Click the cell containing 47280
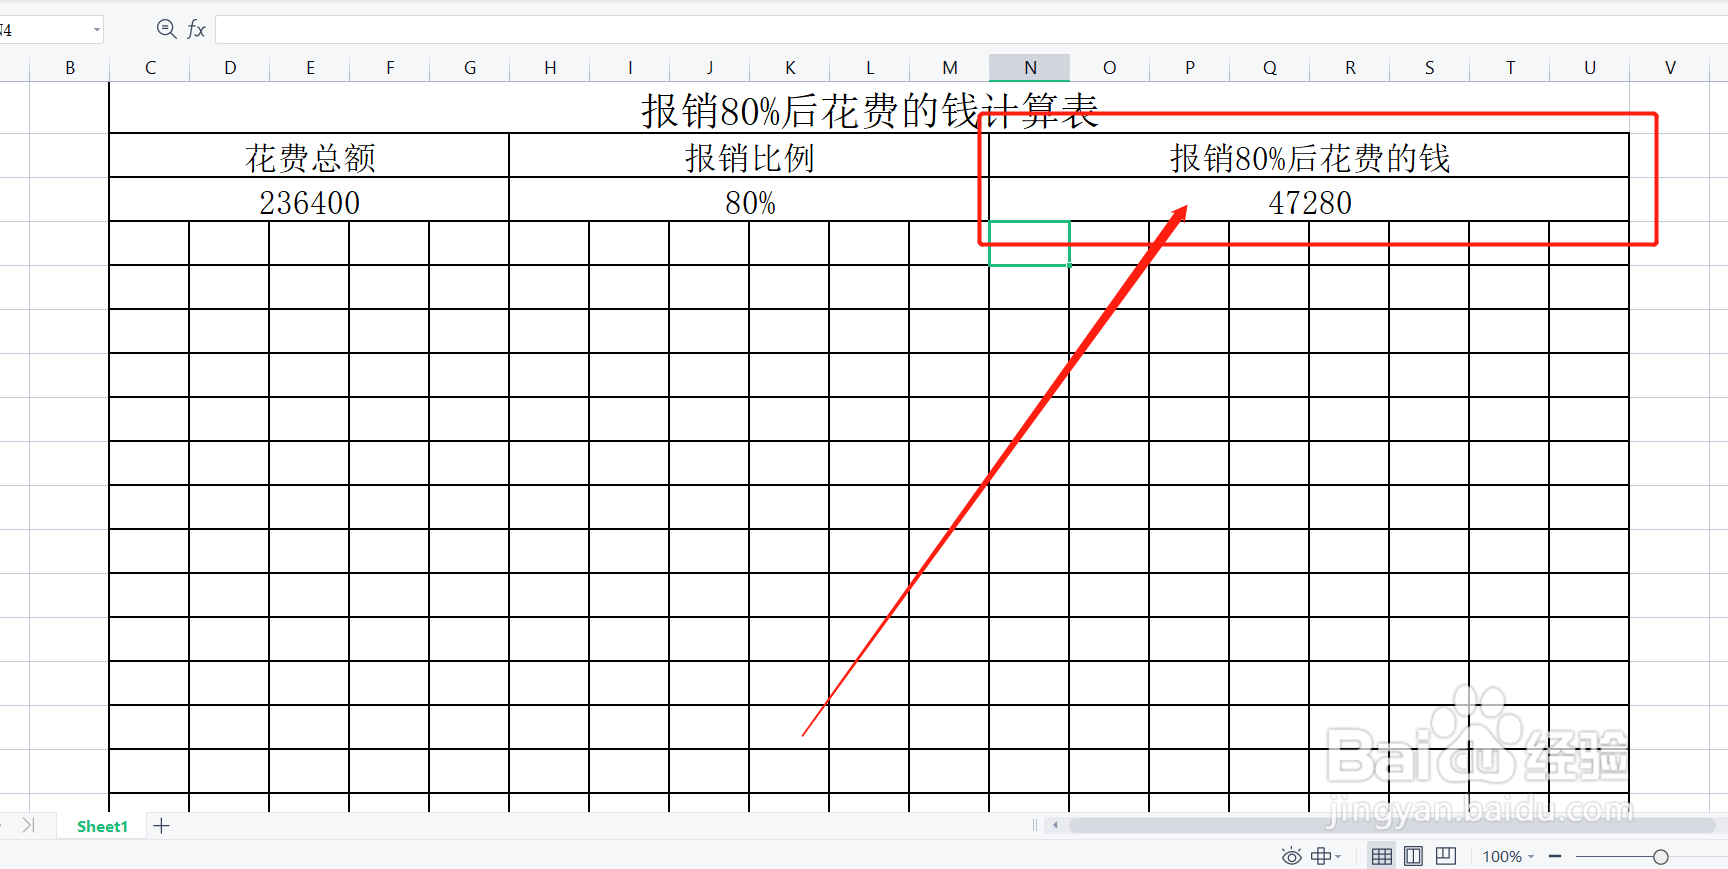Image resolution: width=1728 pixels, height=869 pixels. click(1309, 200)
